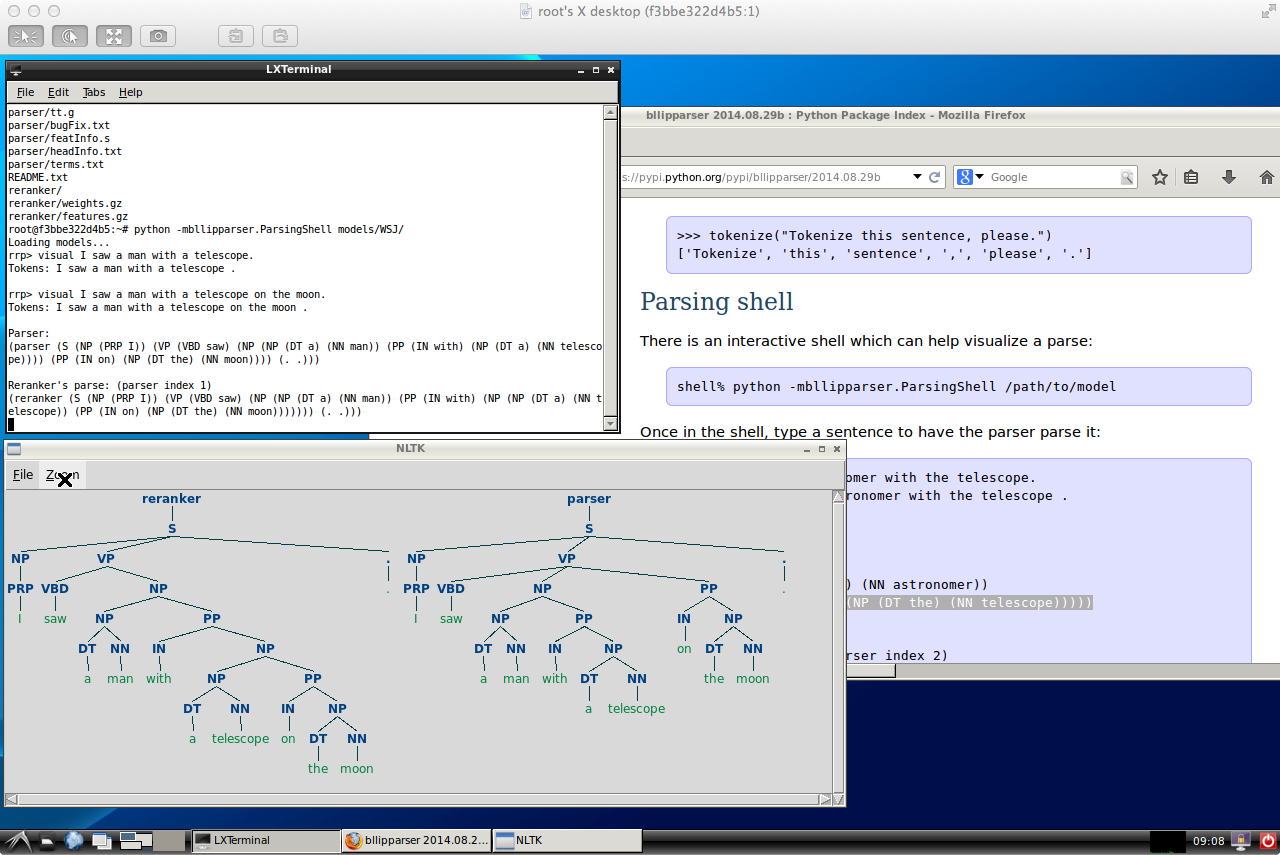Click NLTK horizontal scrollbar track
1280x855 pixels.
419,799
